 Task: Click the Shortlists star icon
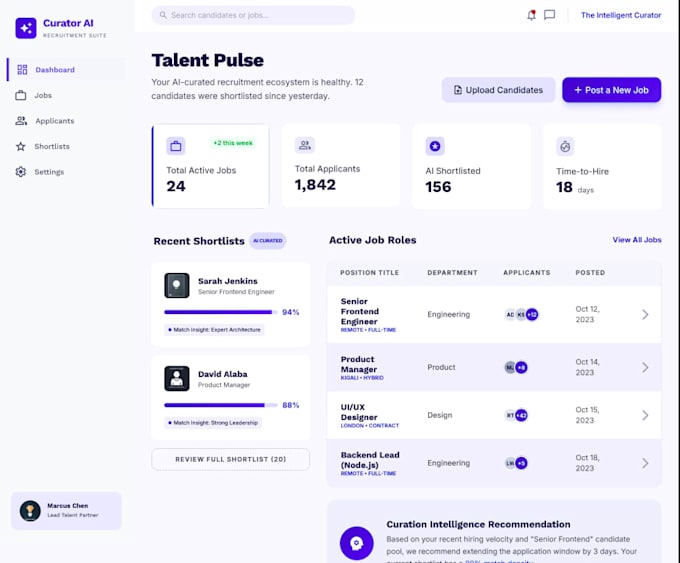21,146
